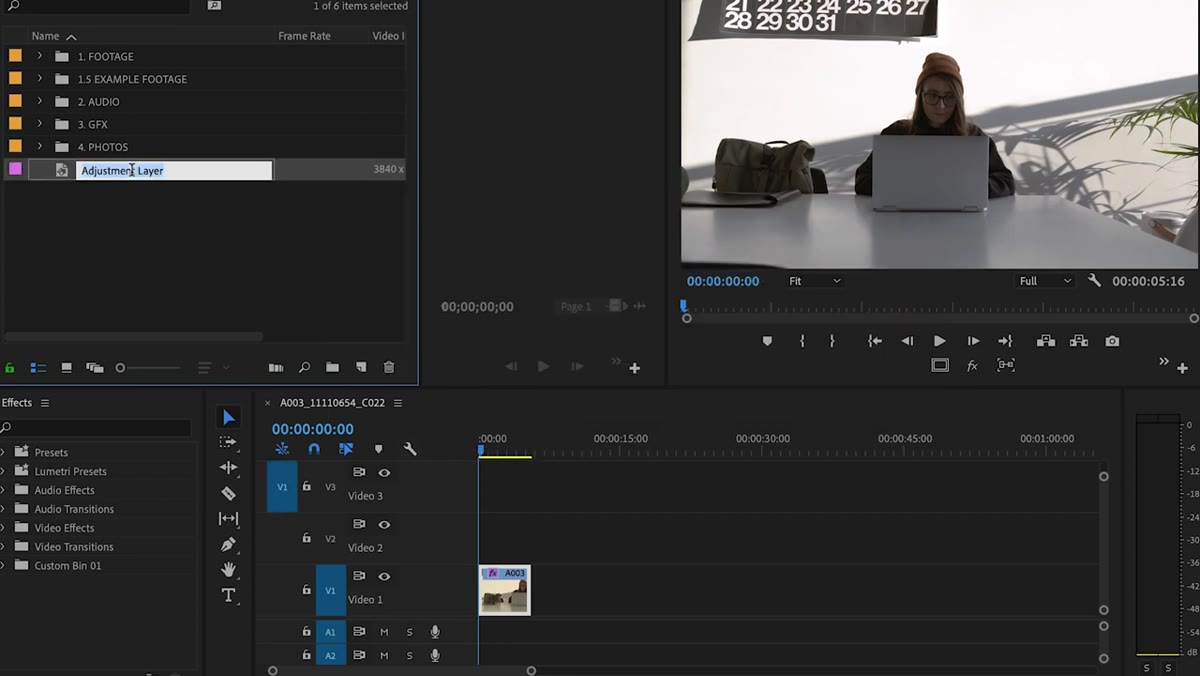The image size is (1200, 676).
Task: Open Program Monitor Button Editor plus
Action: pyautogui.click(x=1183, y=368)
